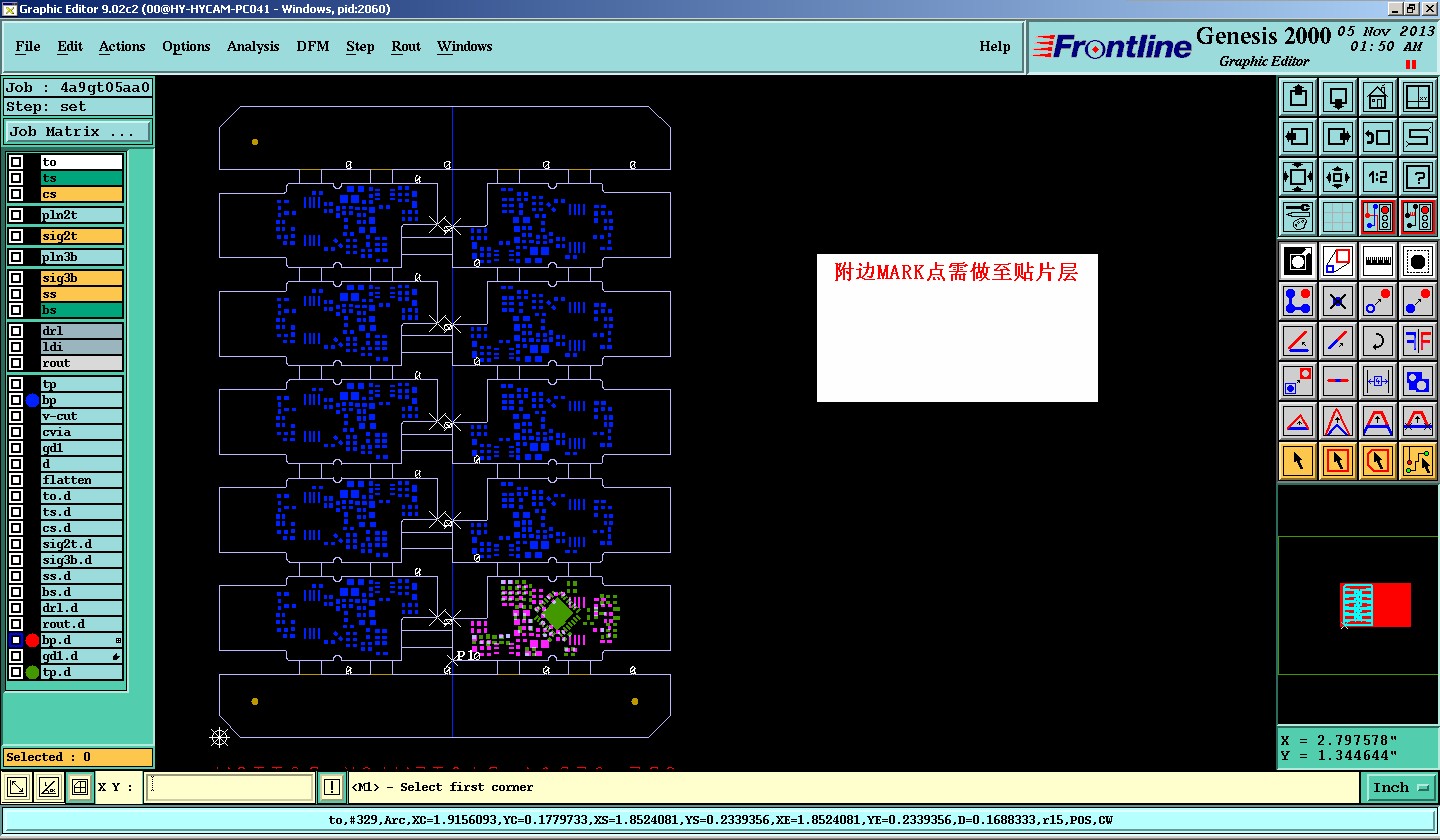Click the curved-arrow previous view icon
The height and width of the screenshot is (840, 1440).
pos(1377,137)
